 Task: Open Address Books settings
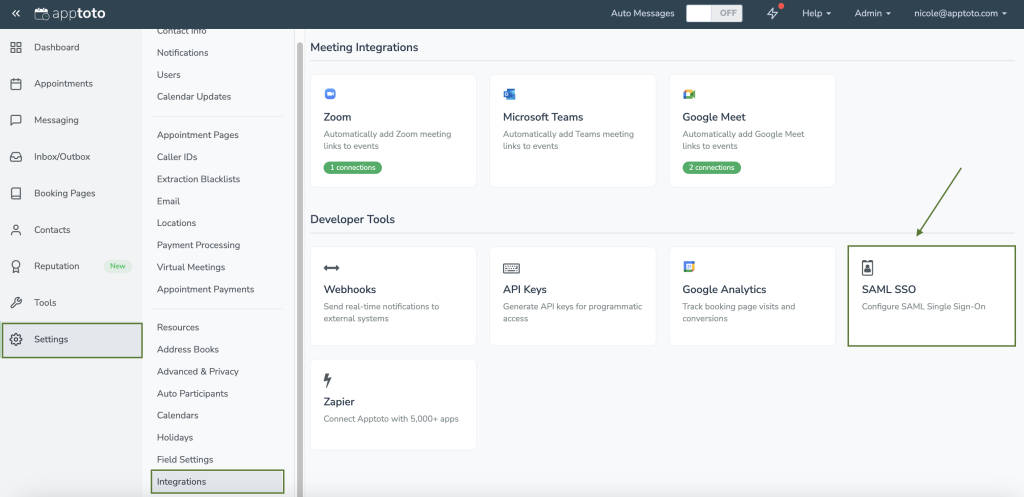point(188,349)
